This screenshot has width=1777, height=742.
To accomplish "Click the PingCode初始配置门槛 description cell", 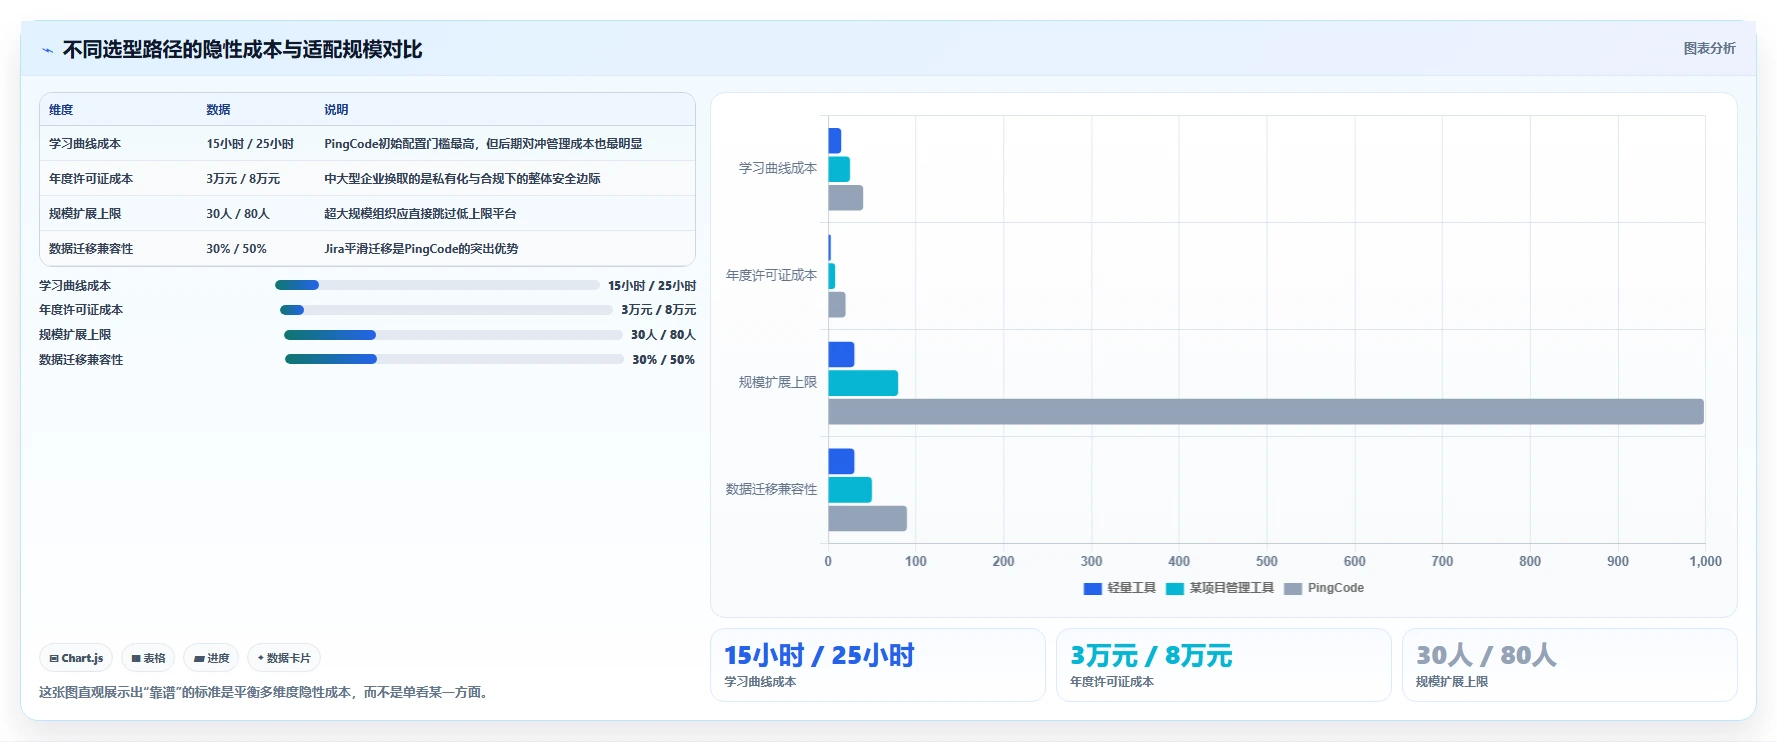I will pos(483,144).
